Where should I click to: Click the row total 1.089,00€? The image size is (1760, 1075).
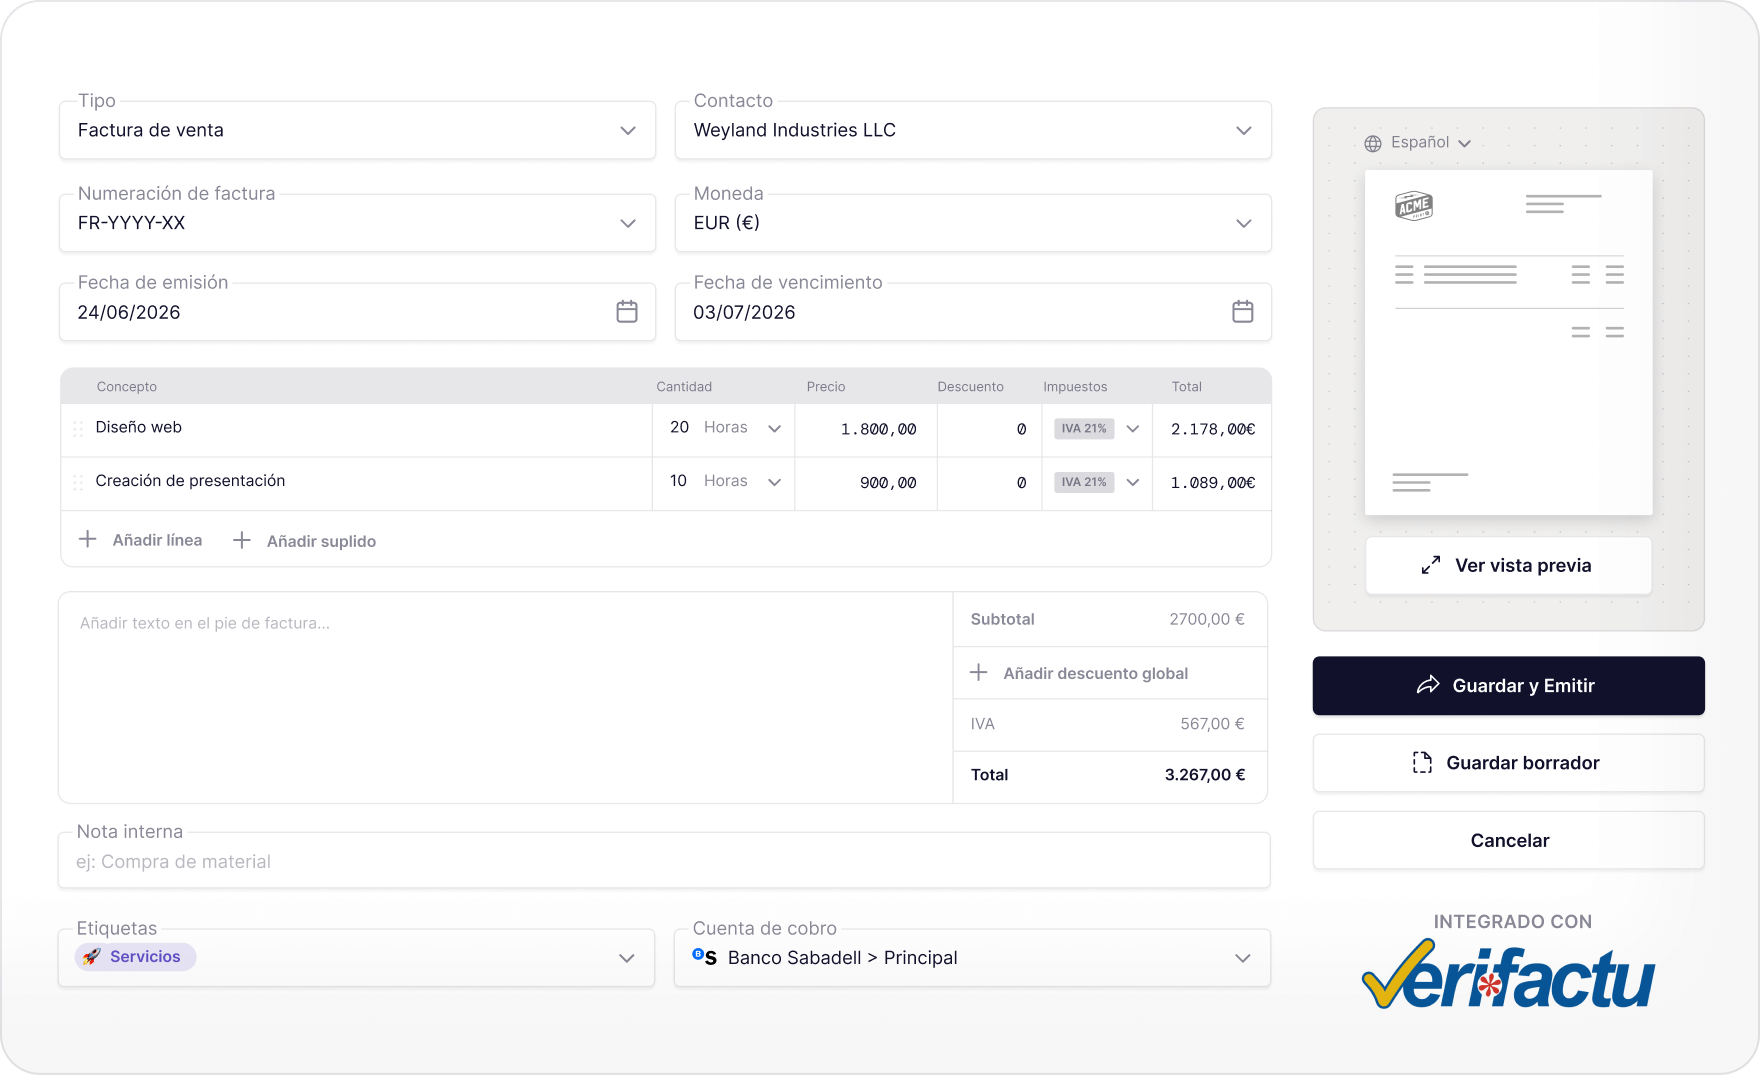click(1213, 483)
